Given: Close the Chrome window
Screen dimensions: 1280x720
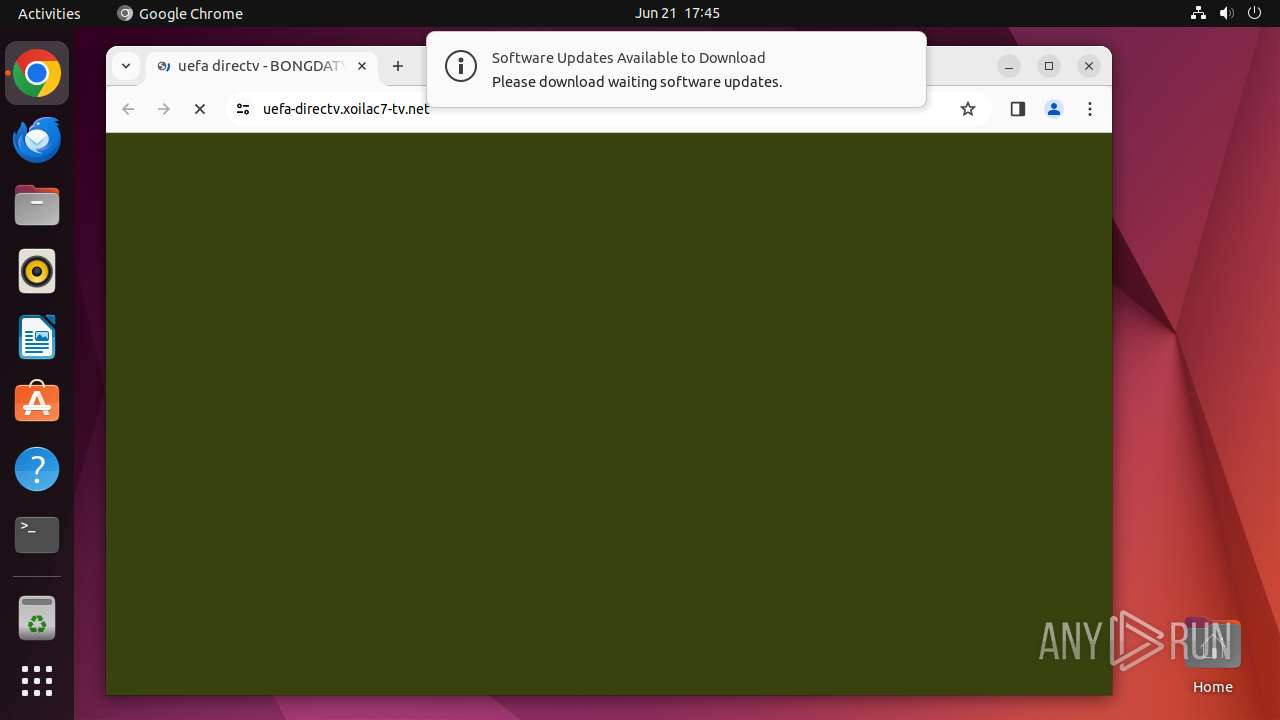Looking at the screenshot, I should (1089, 66).
